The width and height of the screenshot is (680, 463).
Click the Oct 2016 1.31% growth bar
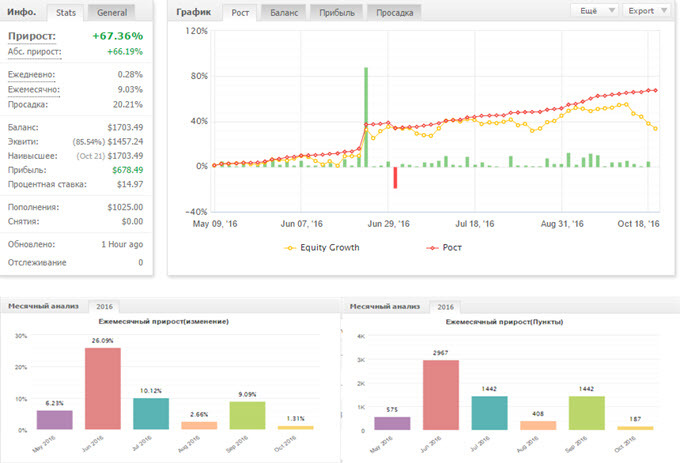(295, 427)
